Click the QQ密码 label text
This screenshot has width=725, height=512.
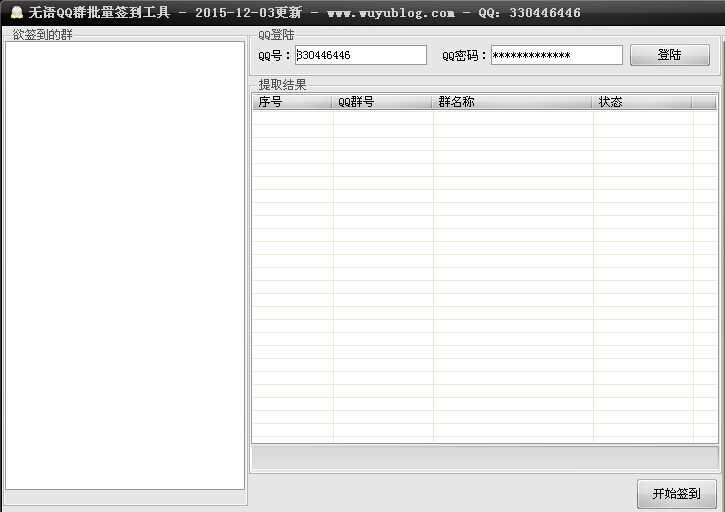[x=464, y=56]
